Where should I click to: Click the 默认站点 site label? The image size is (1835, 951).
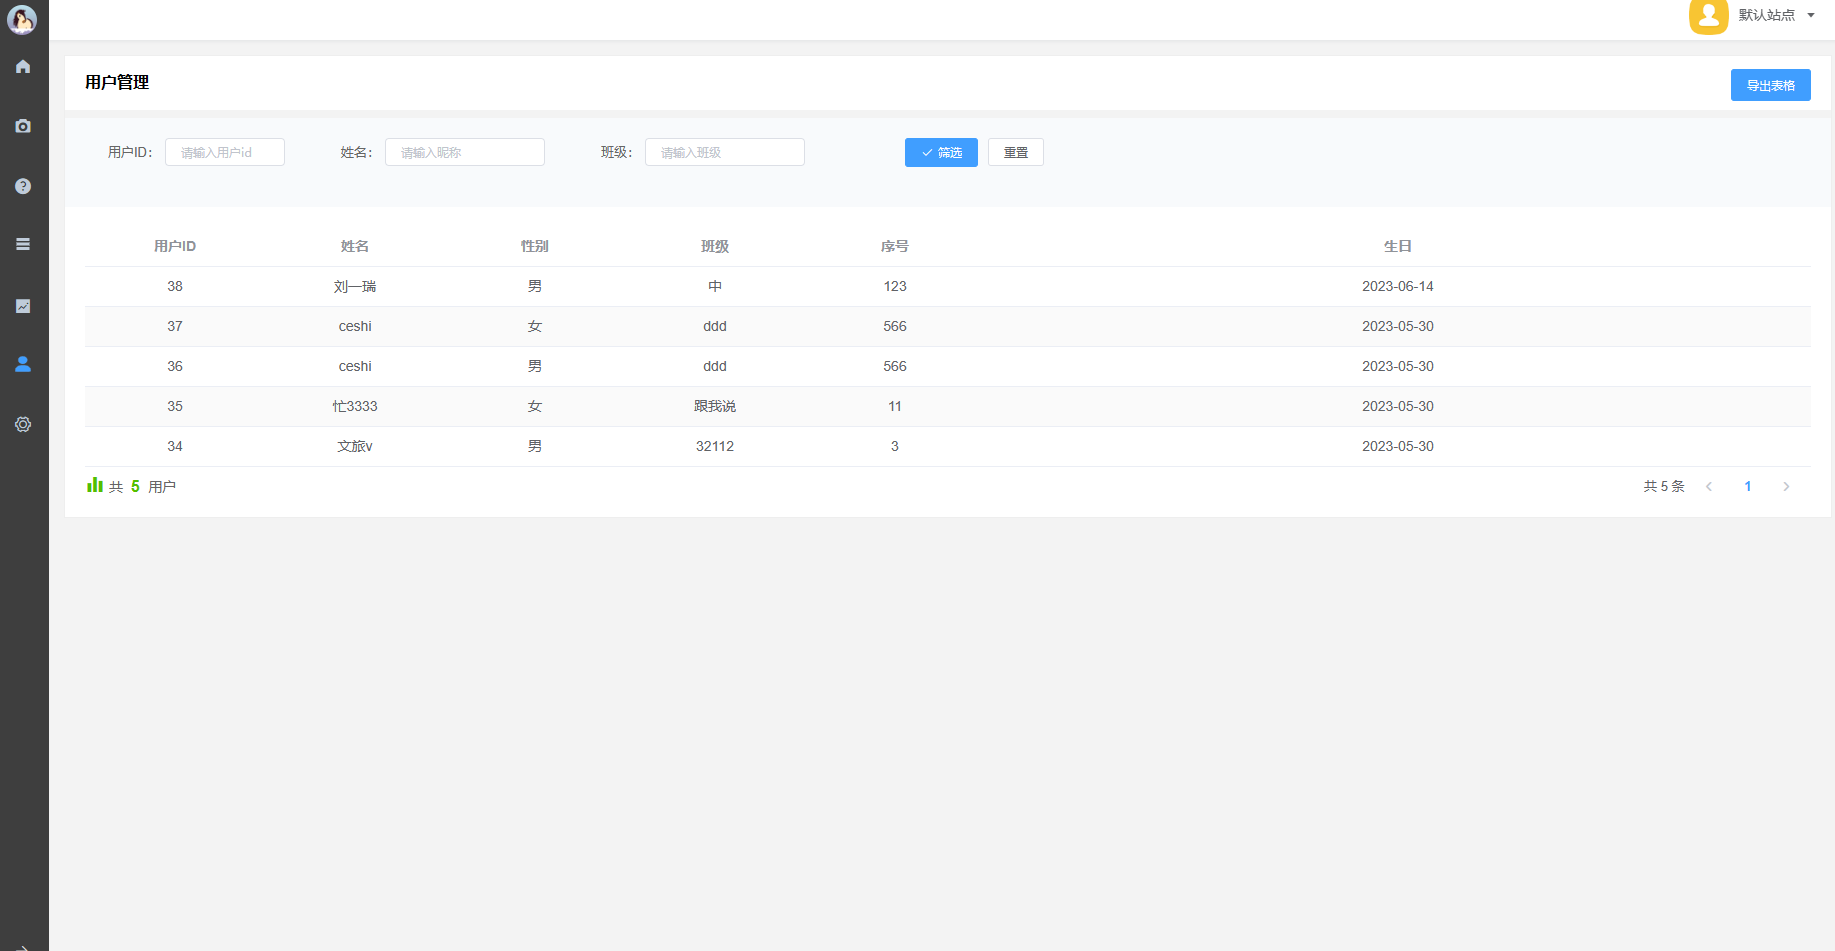click(x=1766, y=15)
